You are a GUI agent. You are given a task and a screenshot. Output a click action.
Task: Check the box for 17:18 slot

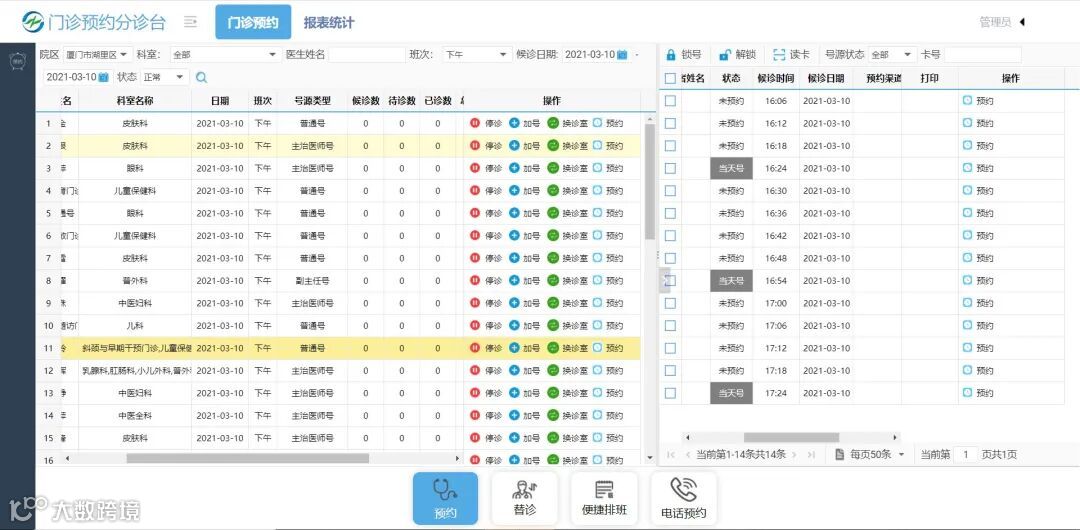(x=670, y=370)
